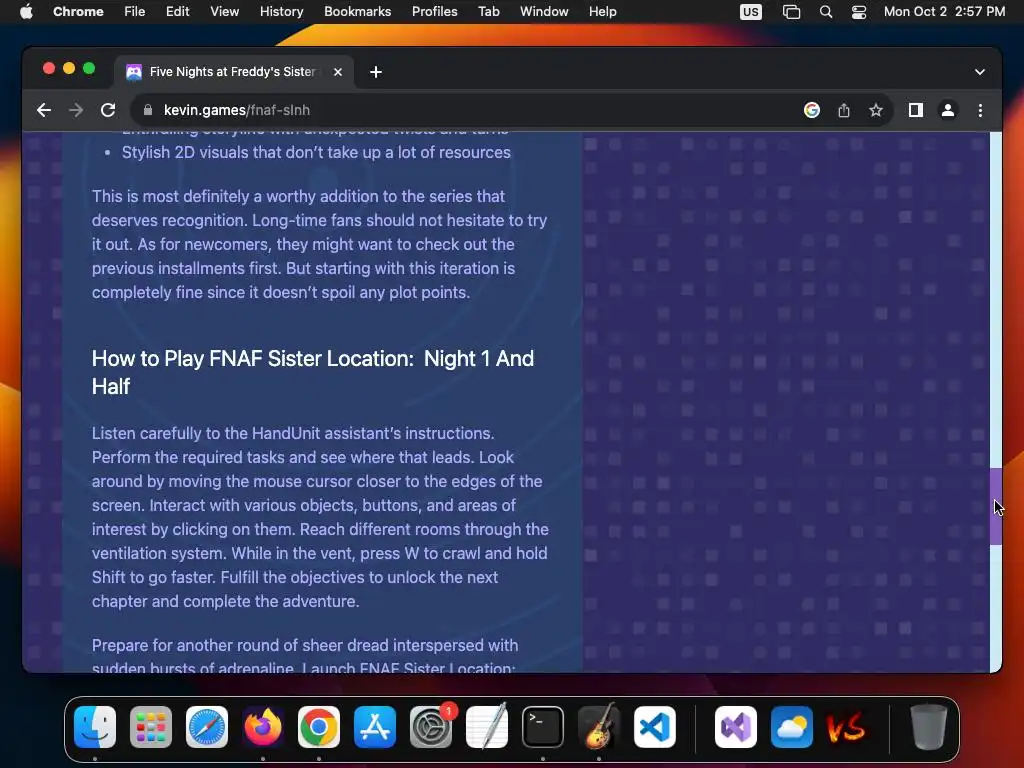Open Launchpad from the dock
Screen dimensions: 1024x768
click(151, 727)
